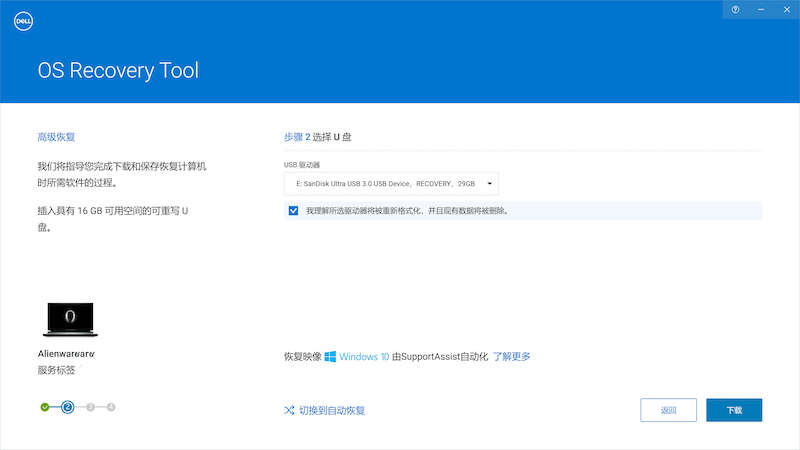Click the Windows 10 text link
The width and height of the screenshot is (800, 450).
point(364,357)
